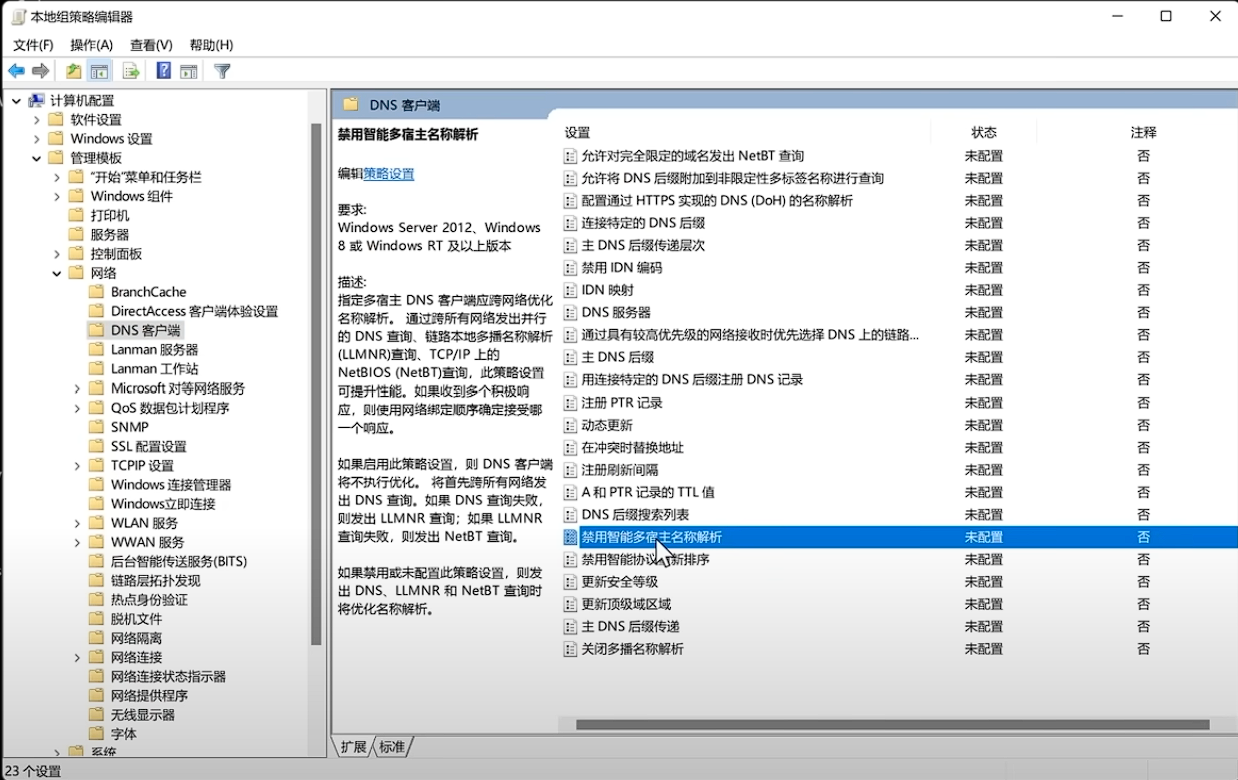Switch to the 标准 tab

click(x=392, y=746)
